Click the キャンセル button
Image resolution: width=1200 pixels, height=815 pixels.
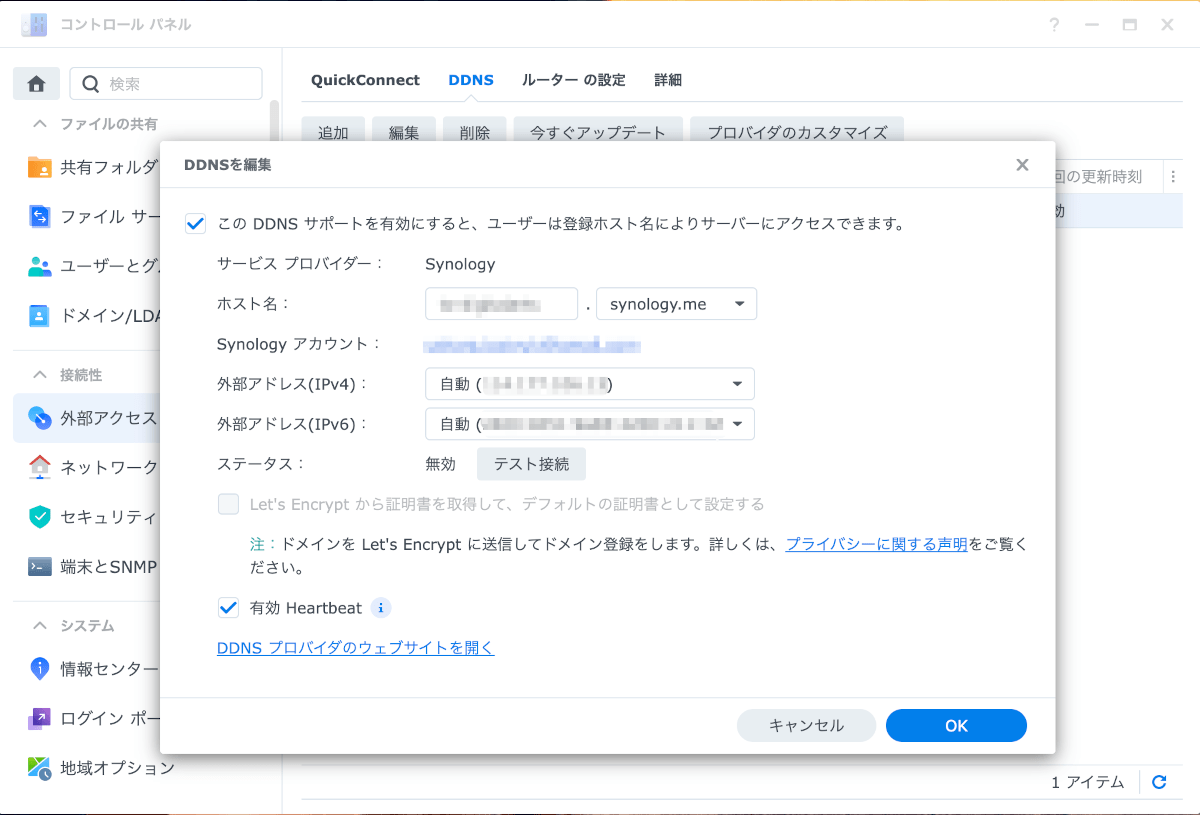coord(806,726)
